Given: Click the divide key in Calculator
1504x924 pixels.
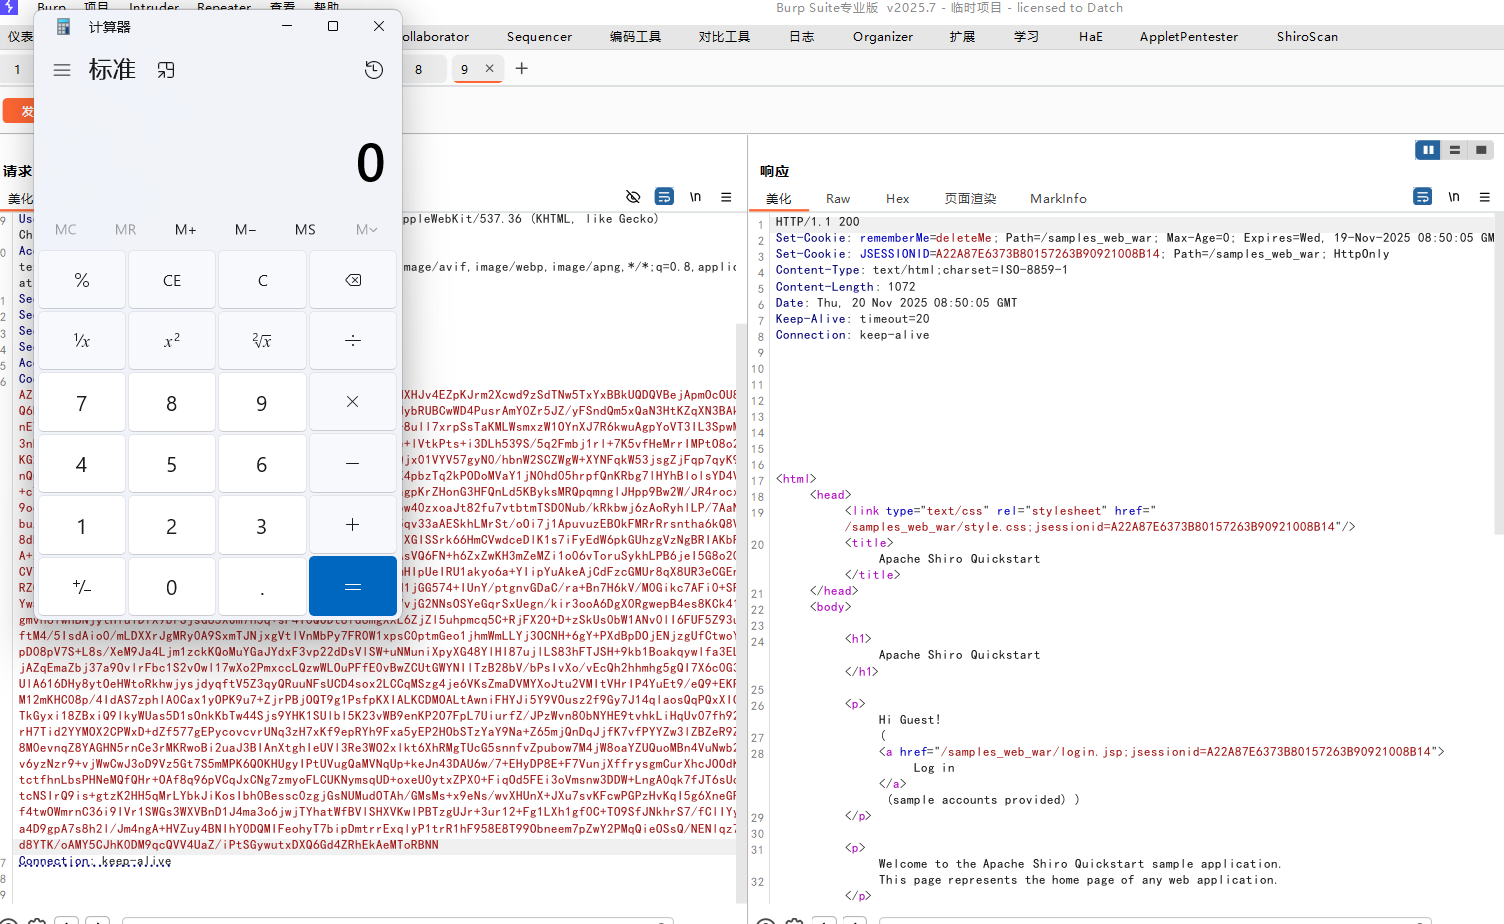Looking at the screenshot, I should 353,341.
